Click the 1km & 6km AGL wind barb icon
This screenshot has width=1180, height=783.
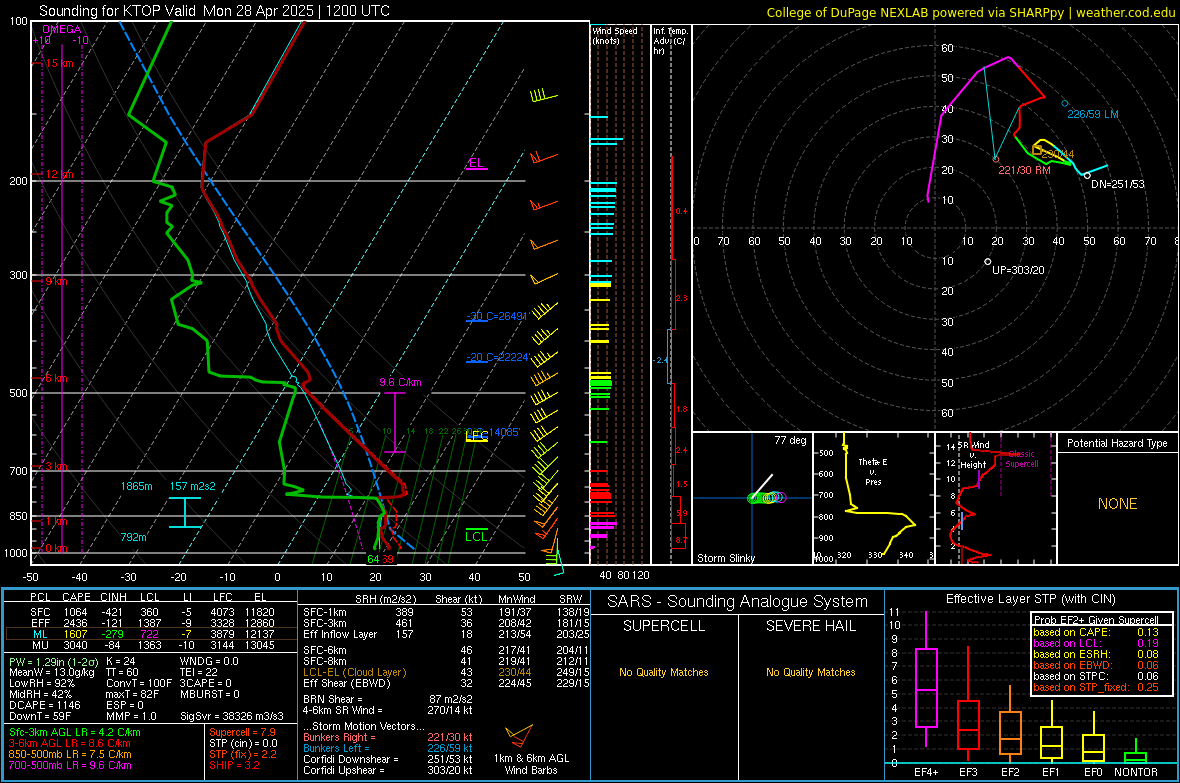pos(519,736)
